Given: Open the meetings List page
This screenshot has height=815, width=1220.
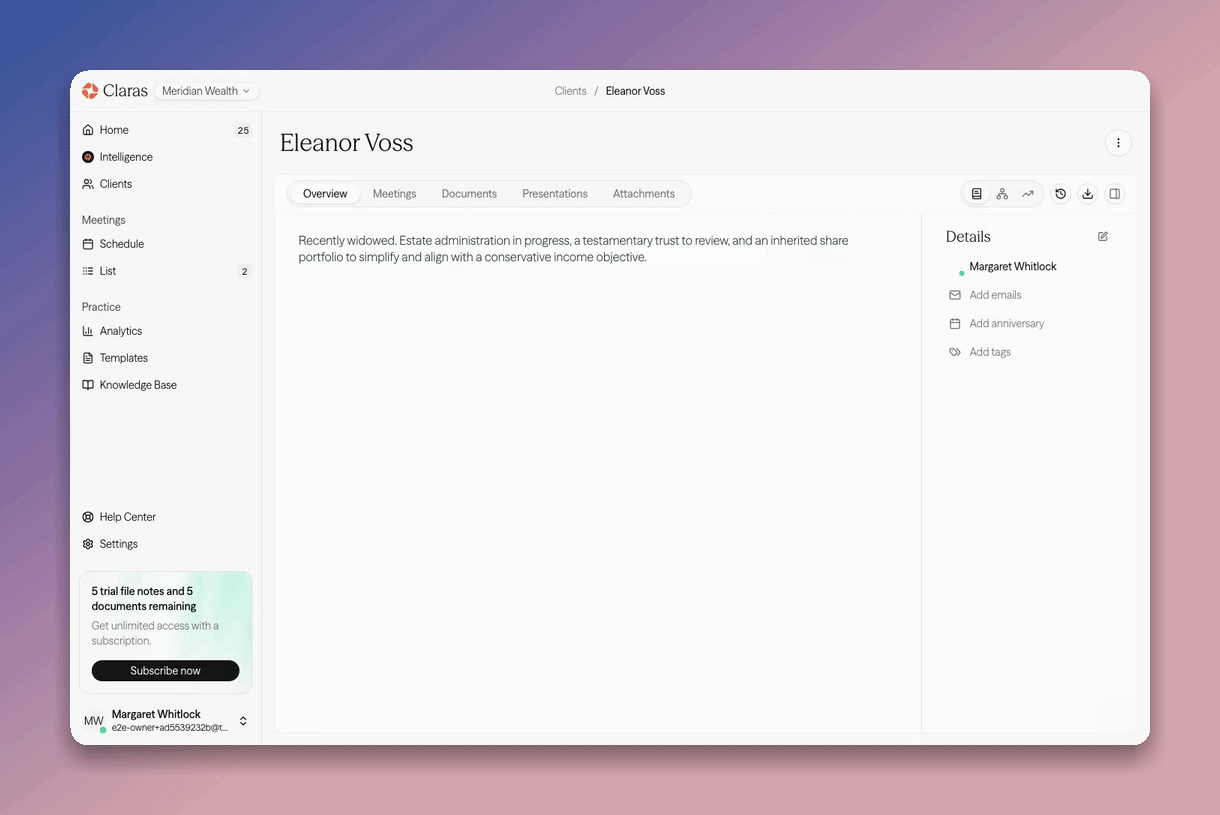Looking at the screenshot, I should pyautogui.click(x=166, y=271).
